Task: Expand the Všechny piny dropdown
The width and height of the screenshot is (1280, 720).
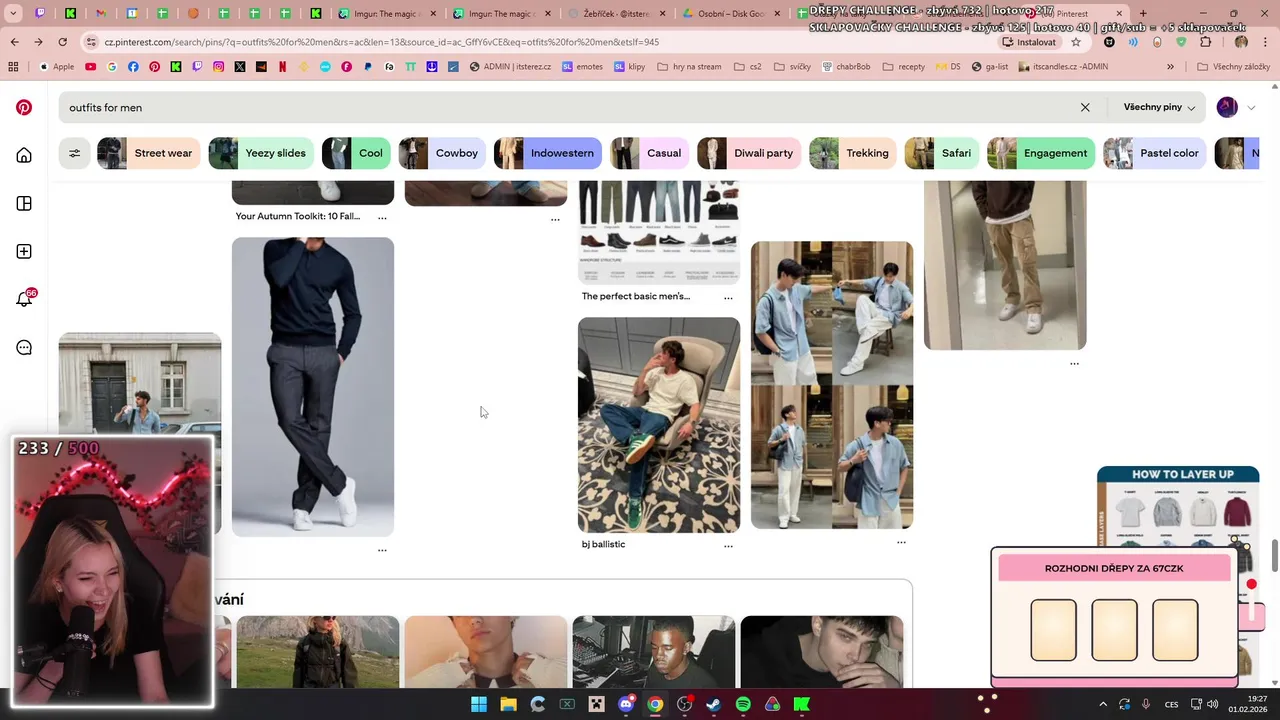Action: click(1159, 107)
